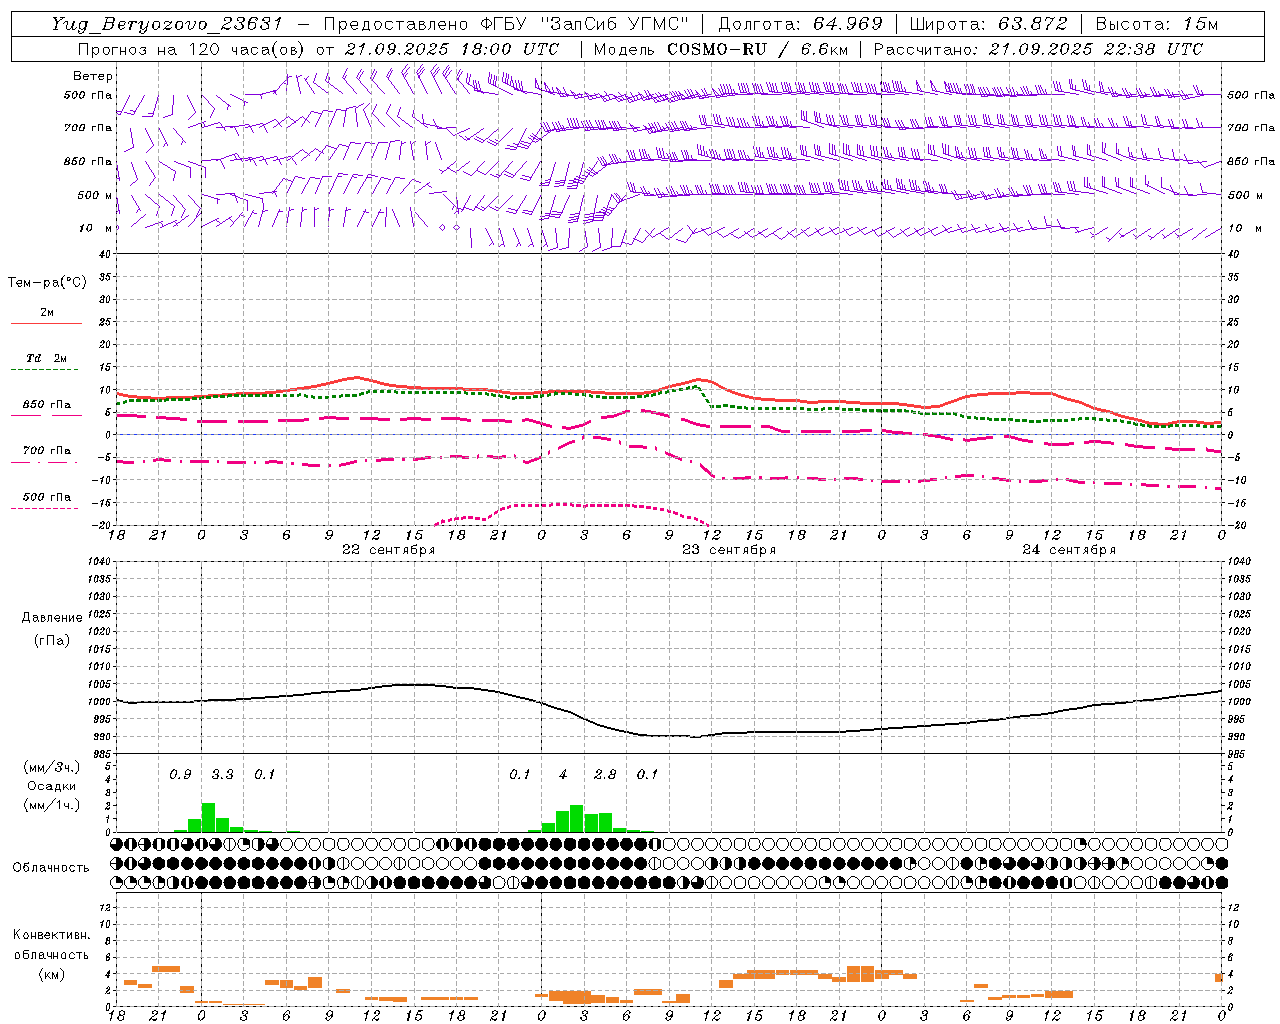Click the date label '22 сентября'

[388, 550]
